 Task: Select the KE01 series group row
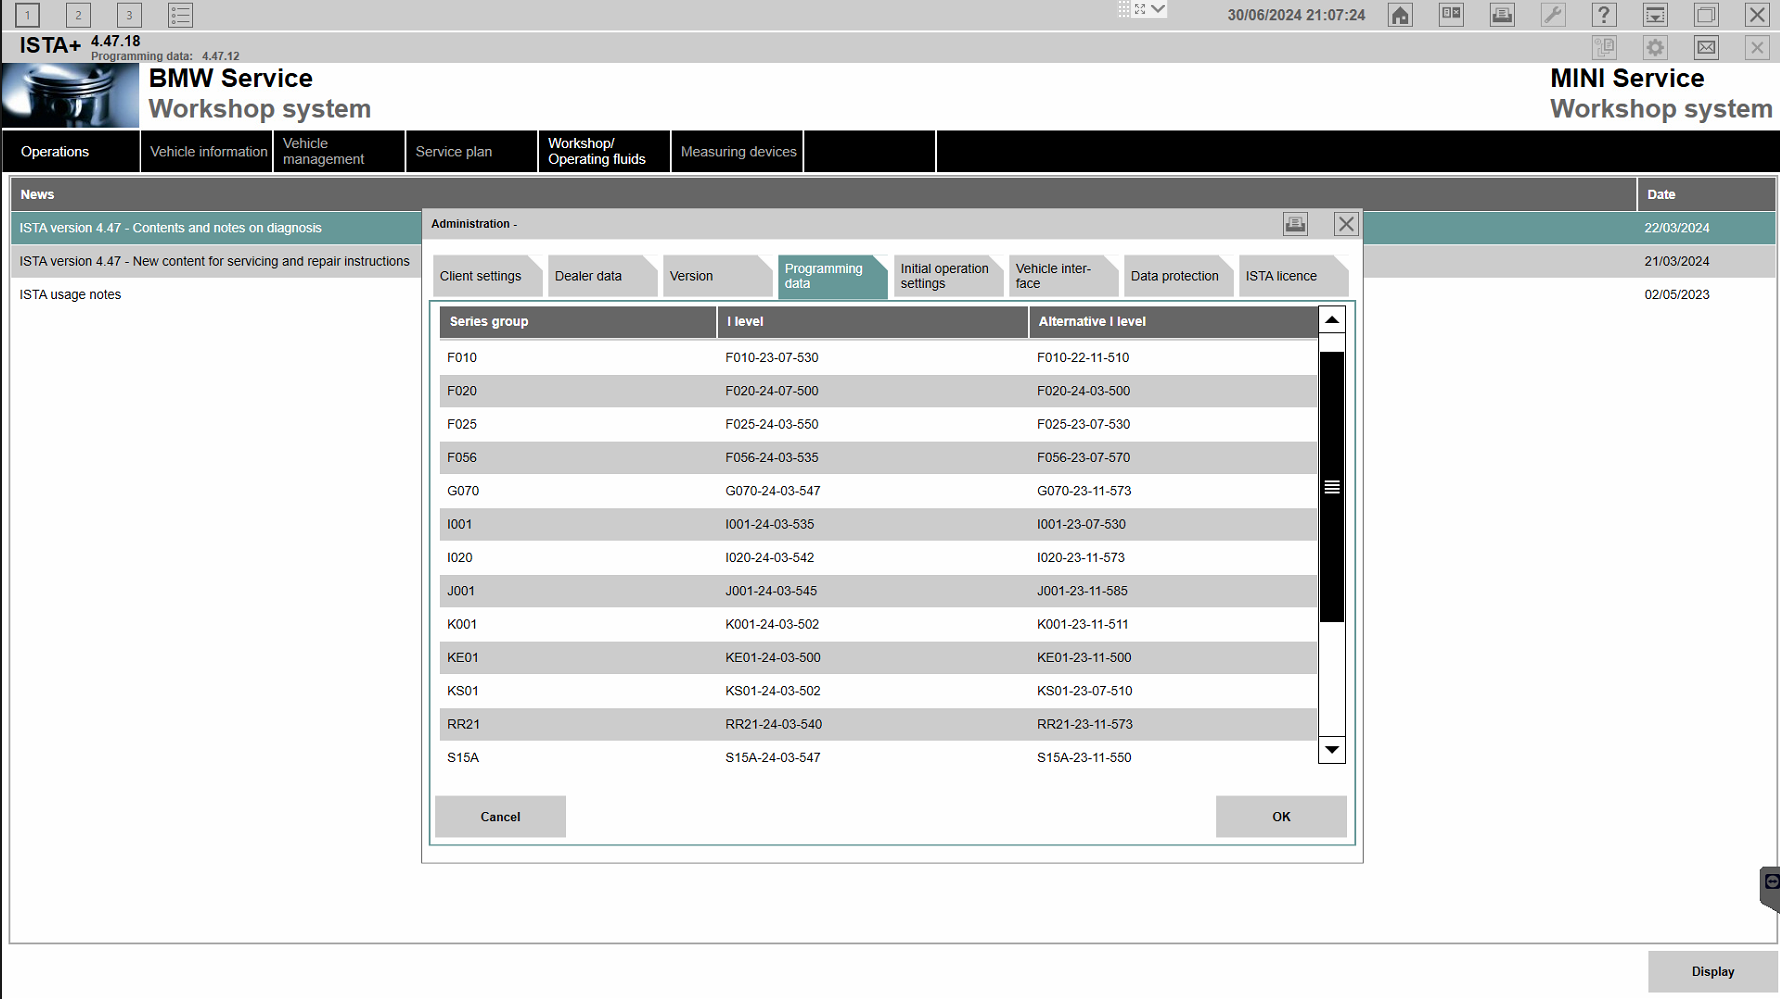878,658
